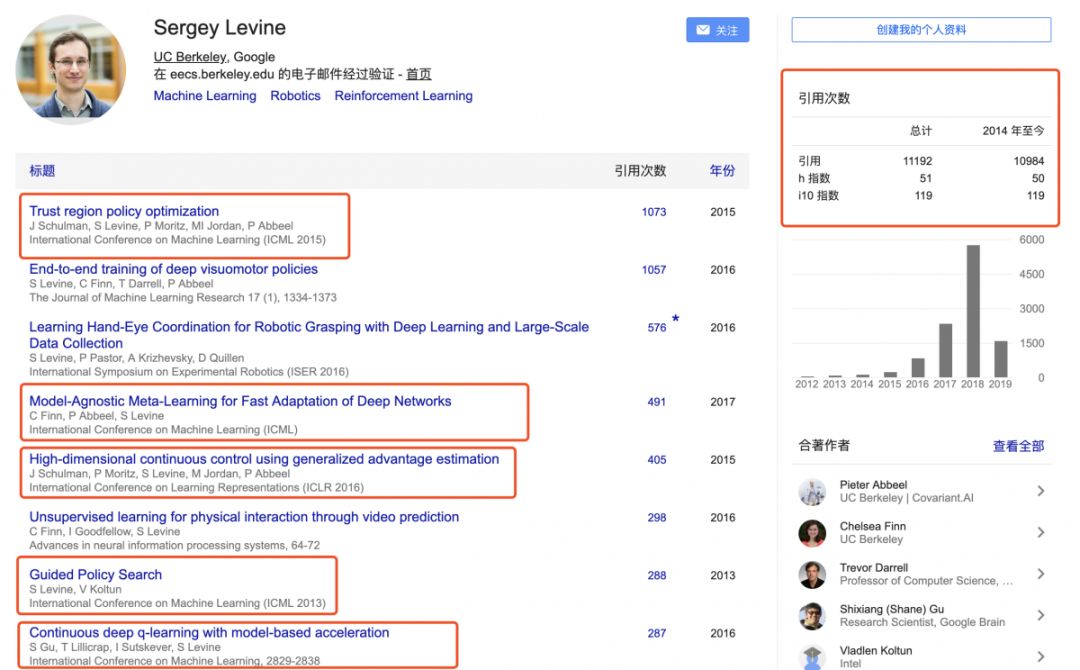Click the total citations value 11192
The width and height of the screenshot is (1080, 670).
click(917, 161)
